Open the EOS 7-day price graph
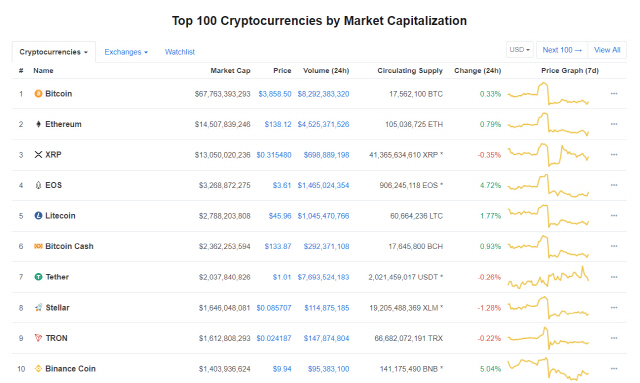640x383 pixels. (548, 185)
